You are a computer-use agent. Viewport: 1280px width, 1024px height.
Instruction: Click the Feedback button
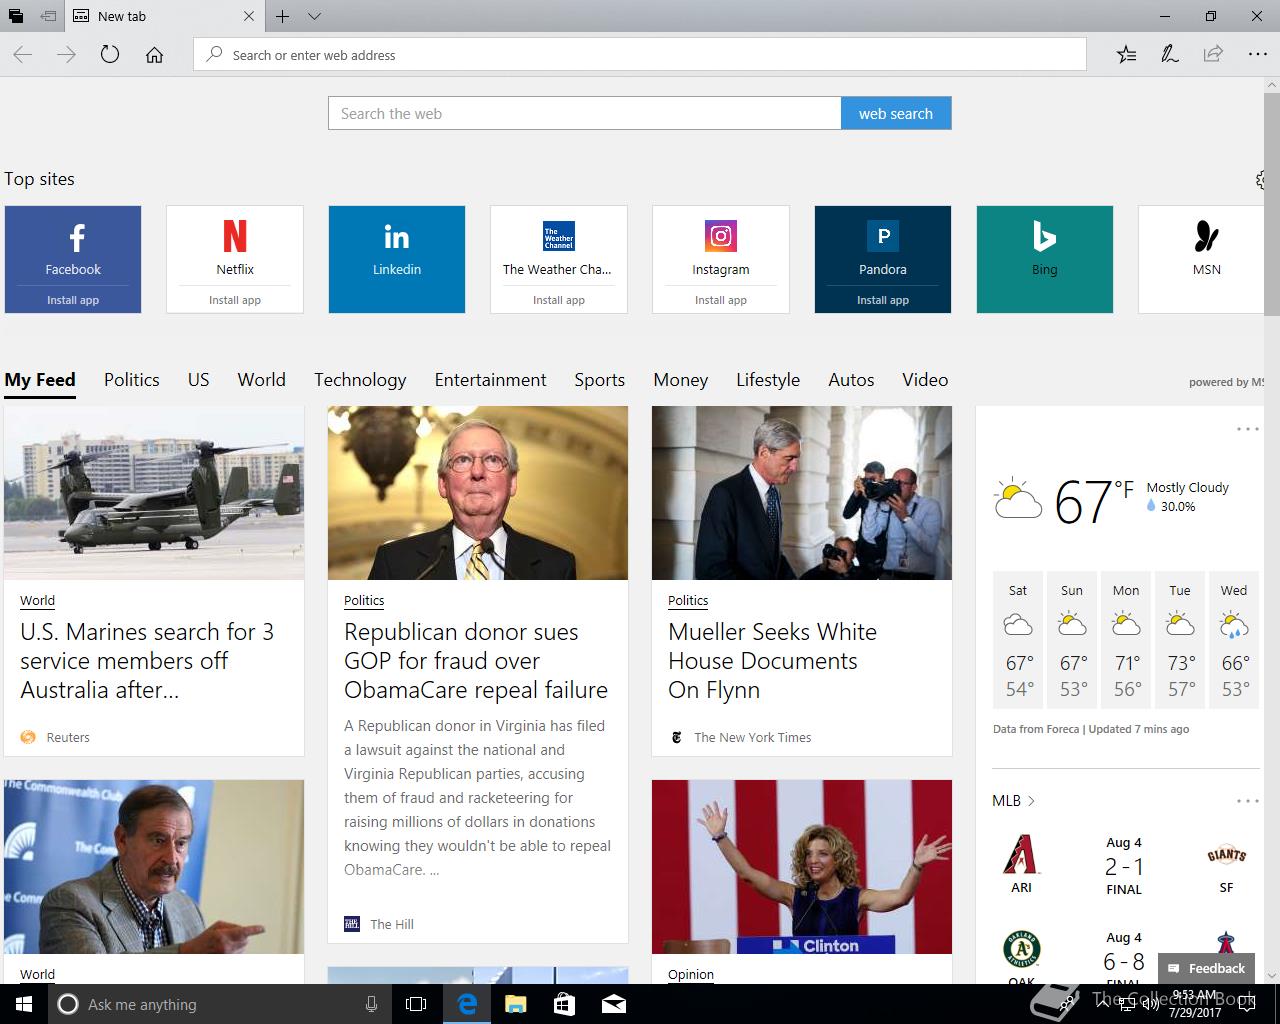coord(1206,968)
